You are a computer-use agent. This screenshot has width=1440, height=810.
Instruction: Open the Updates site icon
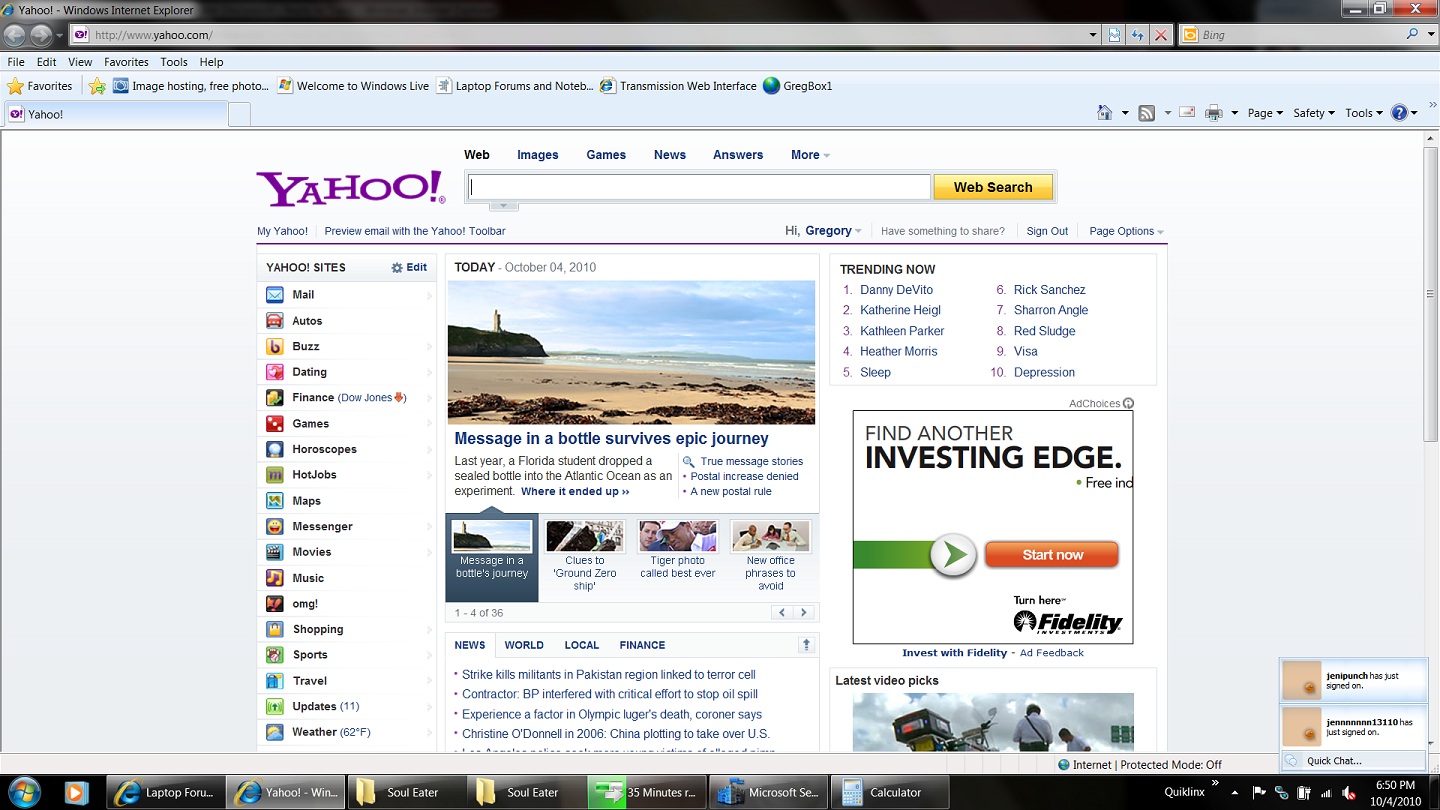[274, 706]
